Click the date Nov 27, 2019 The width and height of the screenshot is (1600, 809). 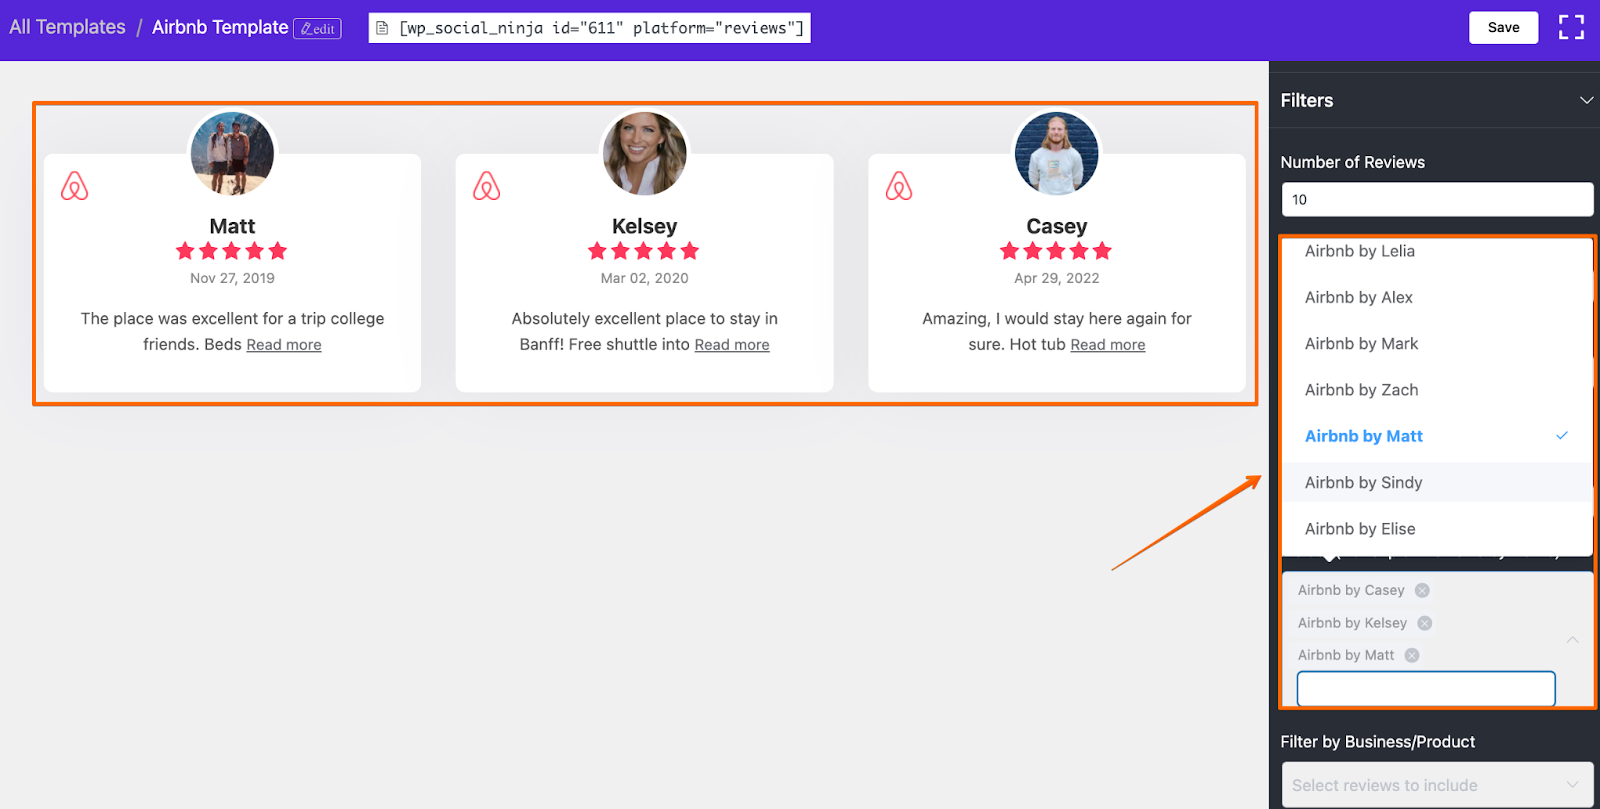click(x=232, y=278)
